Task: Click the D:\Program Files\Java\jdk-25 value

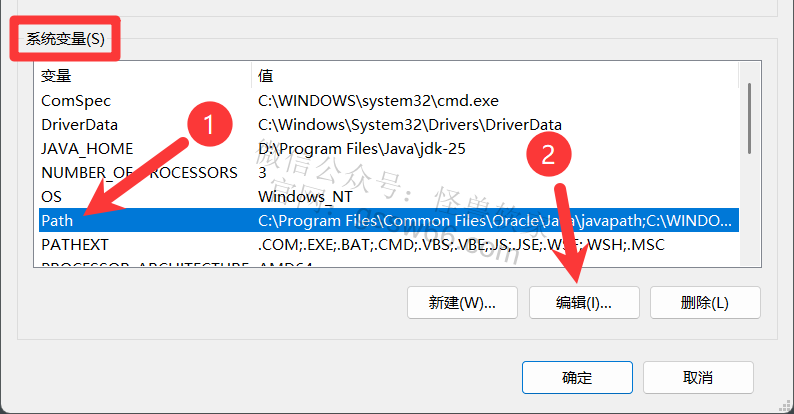Action: pos(362,149)
